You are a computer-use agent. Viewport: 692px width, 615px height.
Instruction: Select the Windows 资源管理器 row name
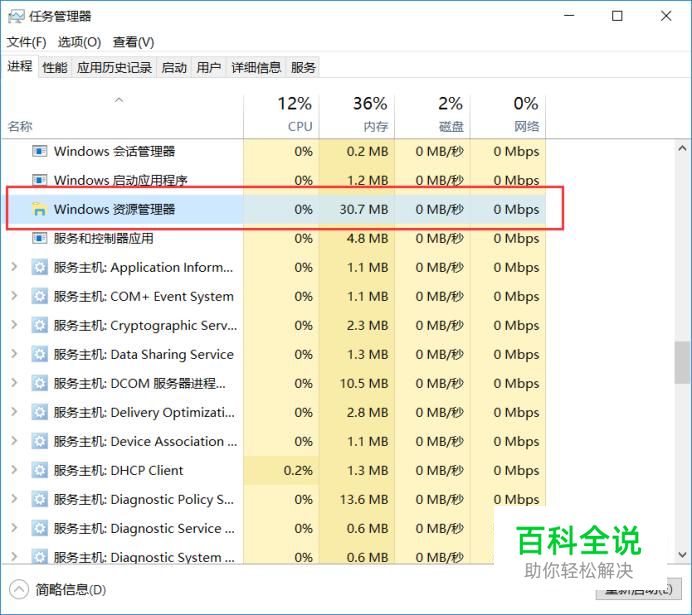[x=114, y=209]
